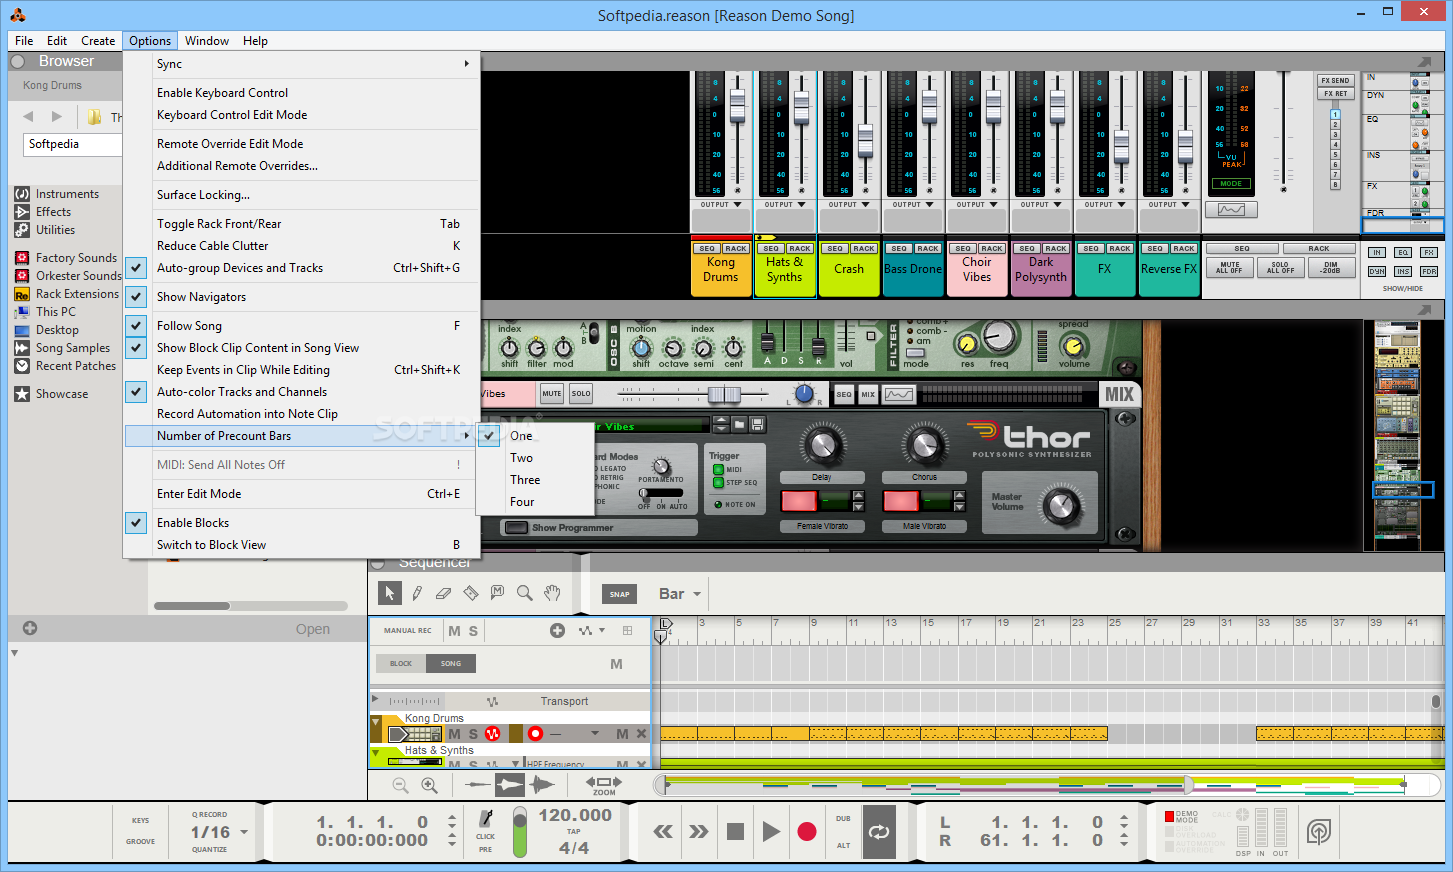Click the metronome Click icon
1453x872 pixels.
[x=486, y=819]
